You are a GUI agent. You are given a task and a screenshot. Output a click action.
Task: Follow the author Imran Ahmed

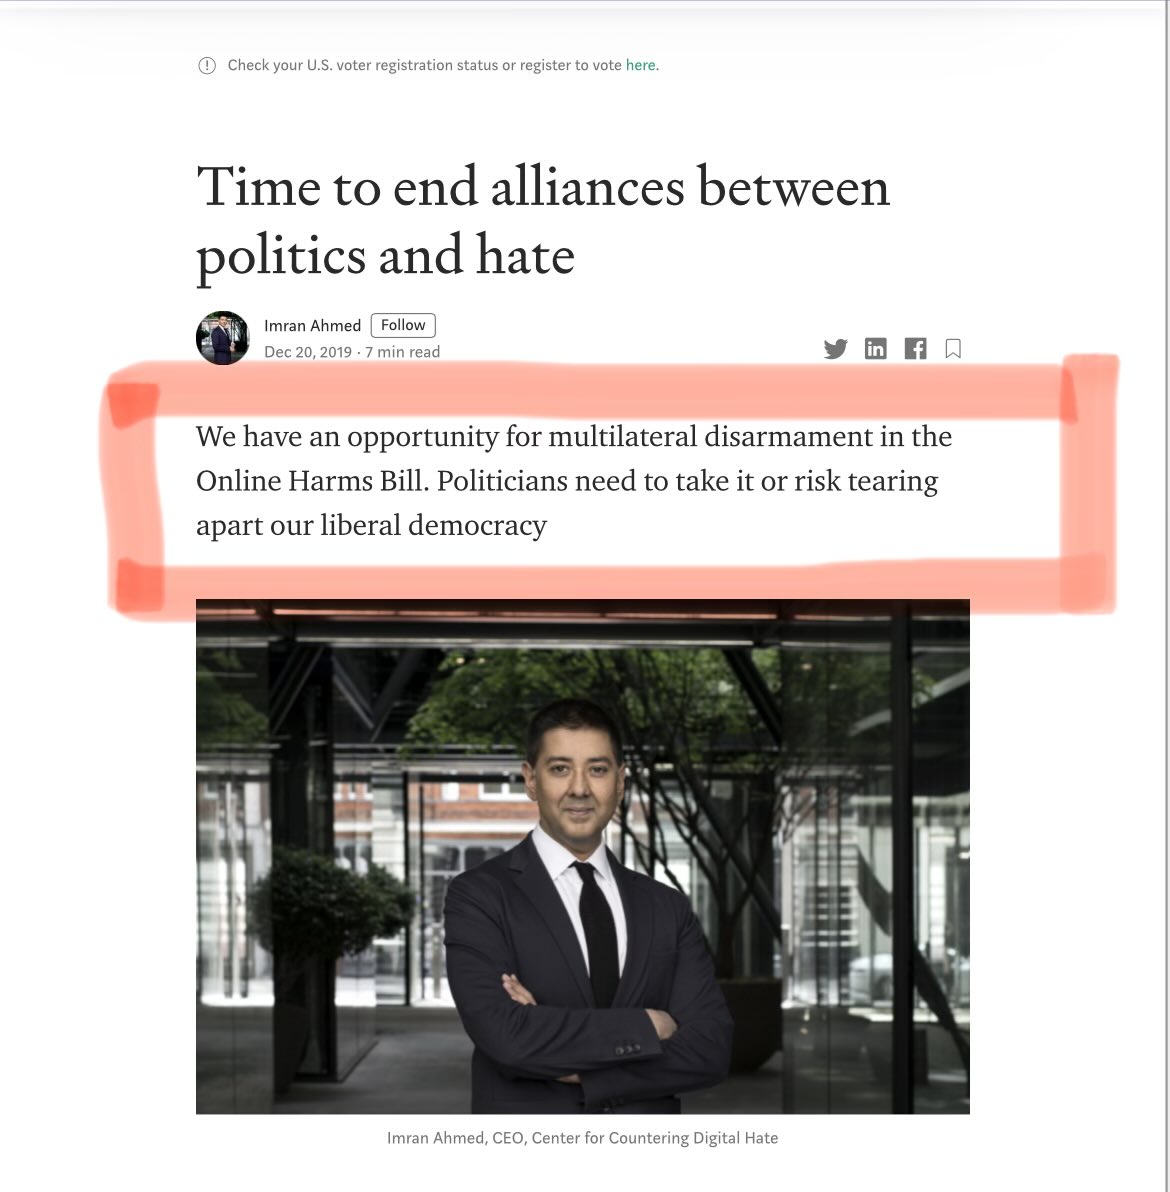pyautogui.click(x=403, y=325)
